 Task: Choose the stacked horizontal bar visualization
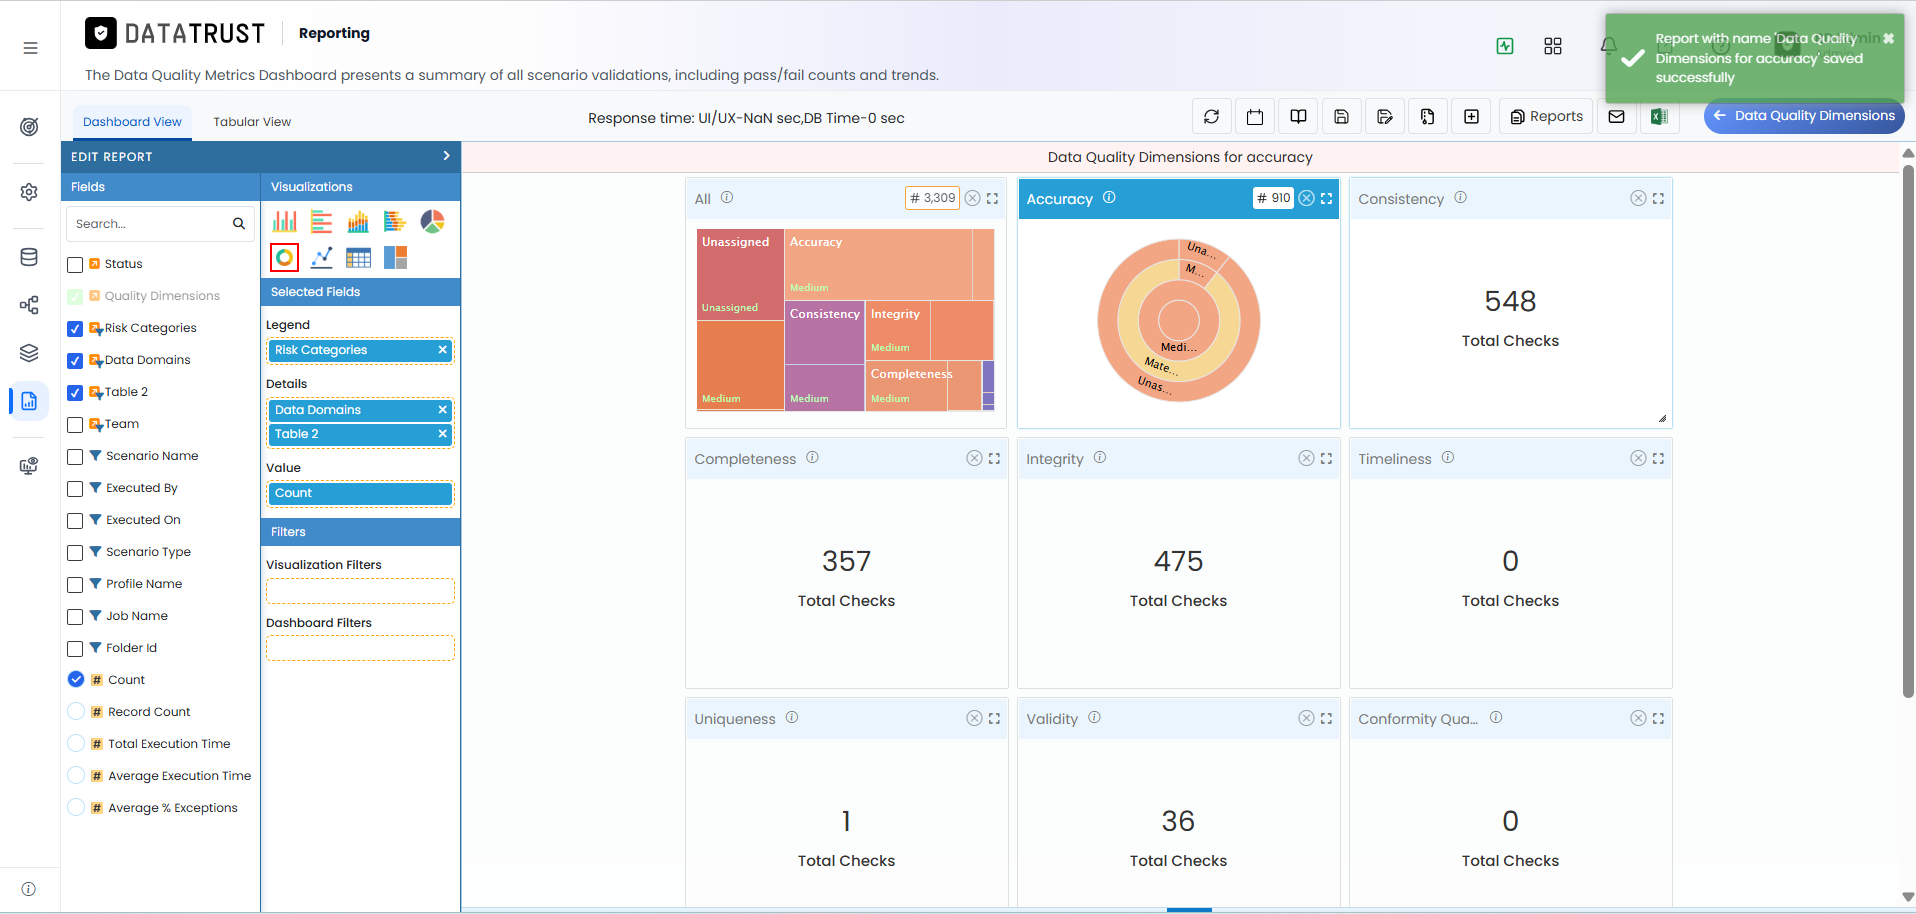[x=395, y=222]
